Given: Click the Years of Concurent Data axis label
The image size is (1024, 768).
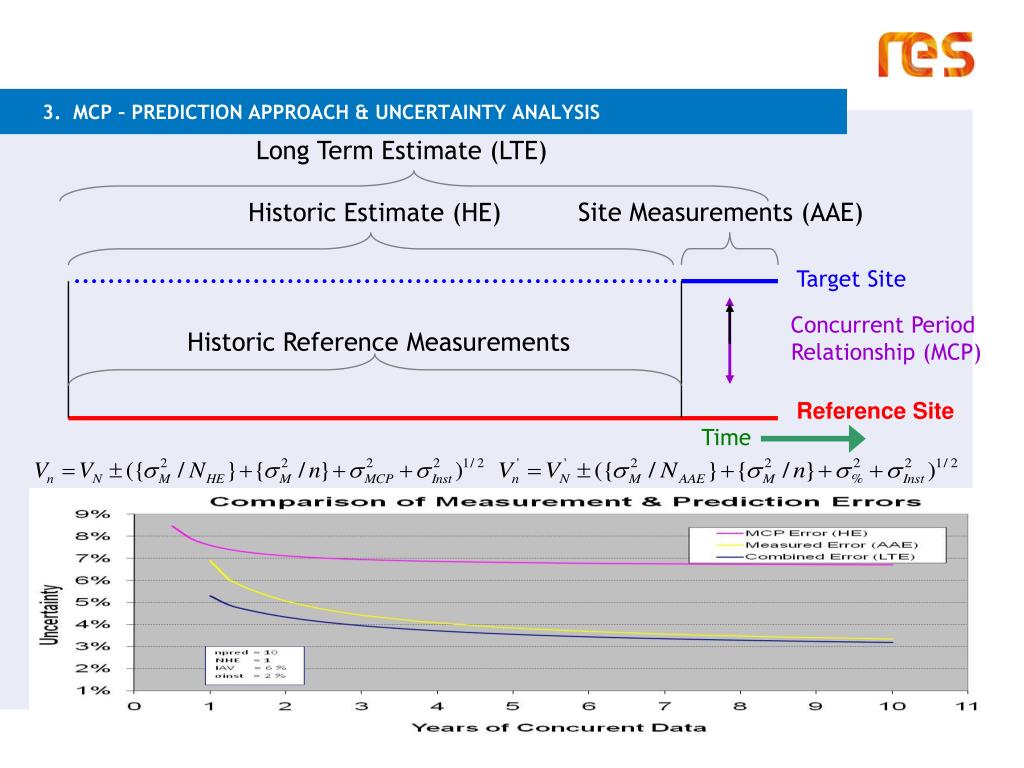Looking at the screenshot, I should [559, 728].
